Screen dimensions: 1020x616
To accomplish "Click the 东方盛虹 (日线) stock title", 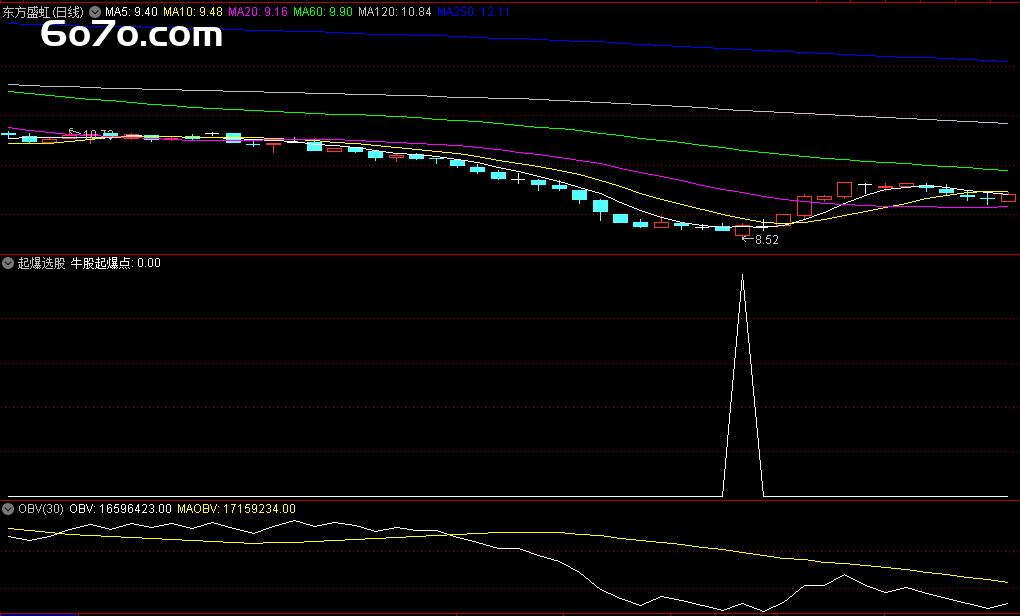I will click(x=44, y=11).
